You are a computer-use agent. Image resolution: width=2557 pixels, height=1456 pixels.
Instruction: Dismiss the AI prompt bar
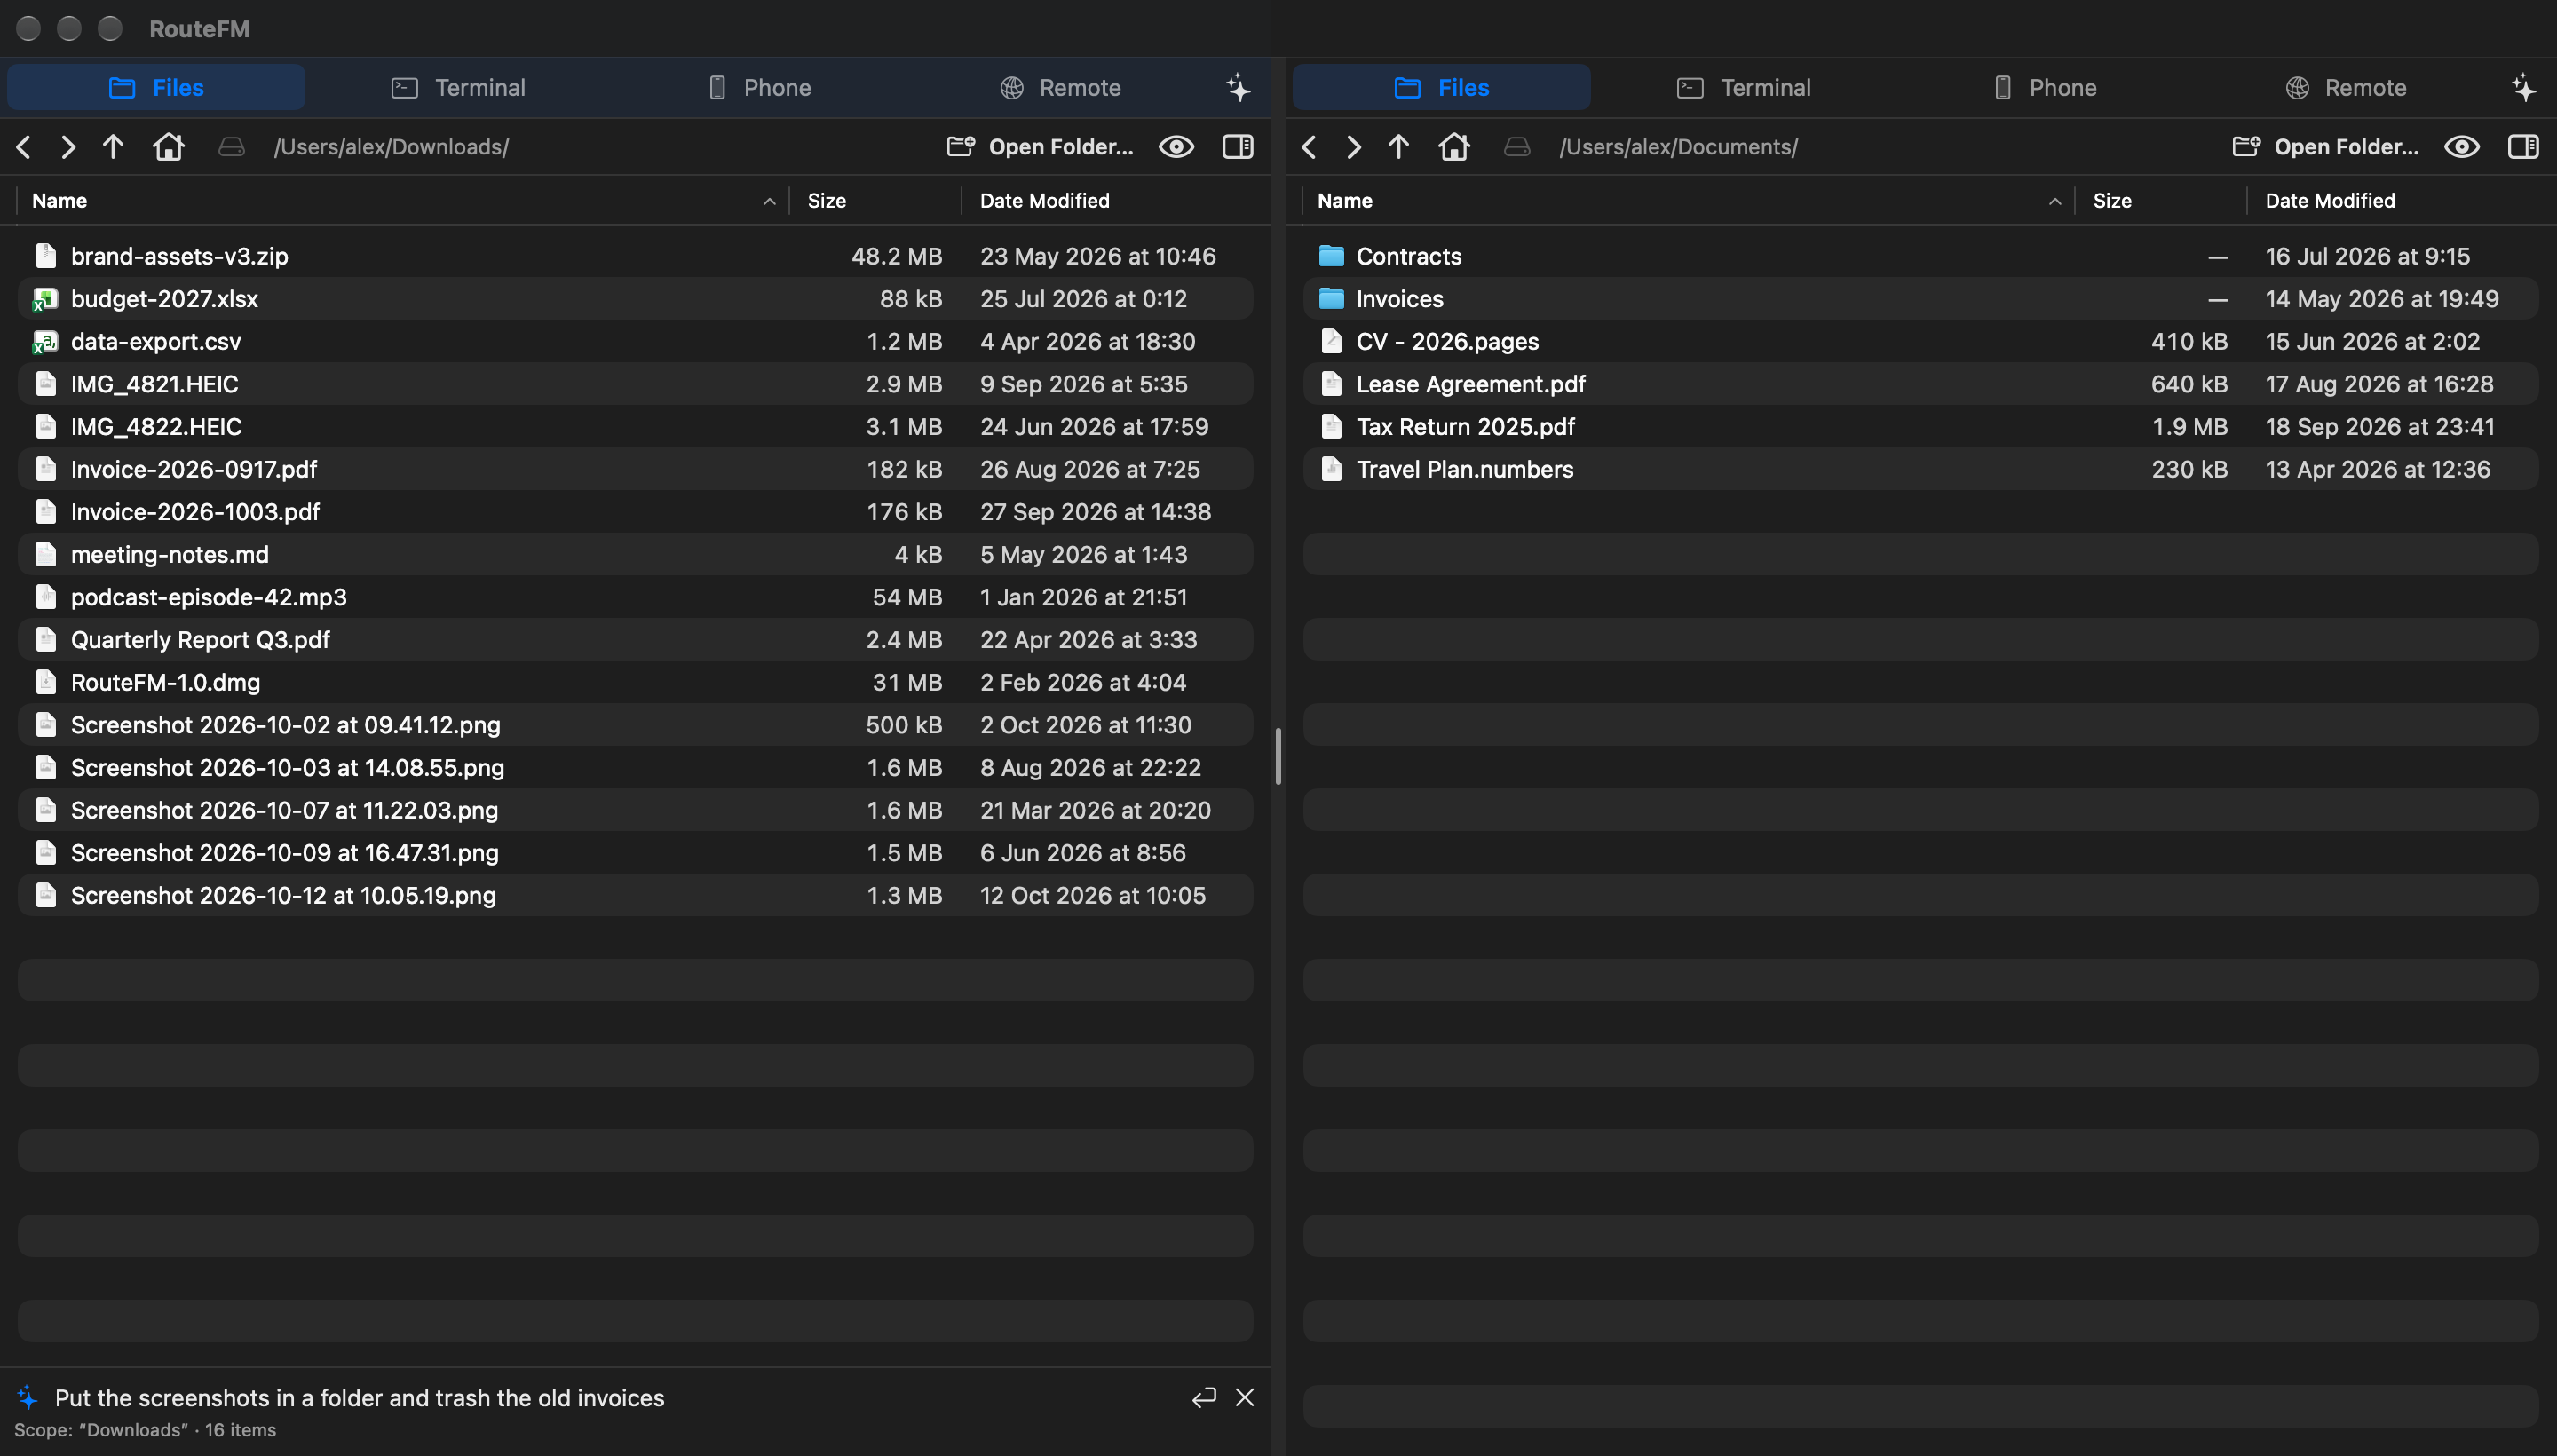tap(1245, 1397)
